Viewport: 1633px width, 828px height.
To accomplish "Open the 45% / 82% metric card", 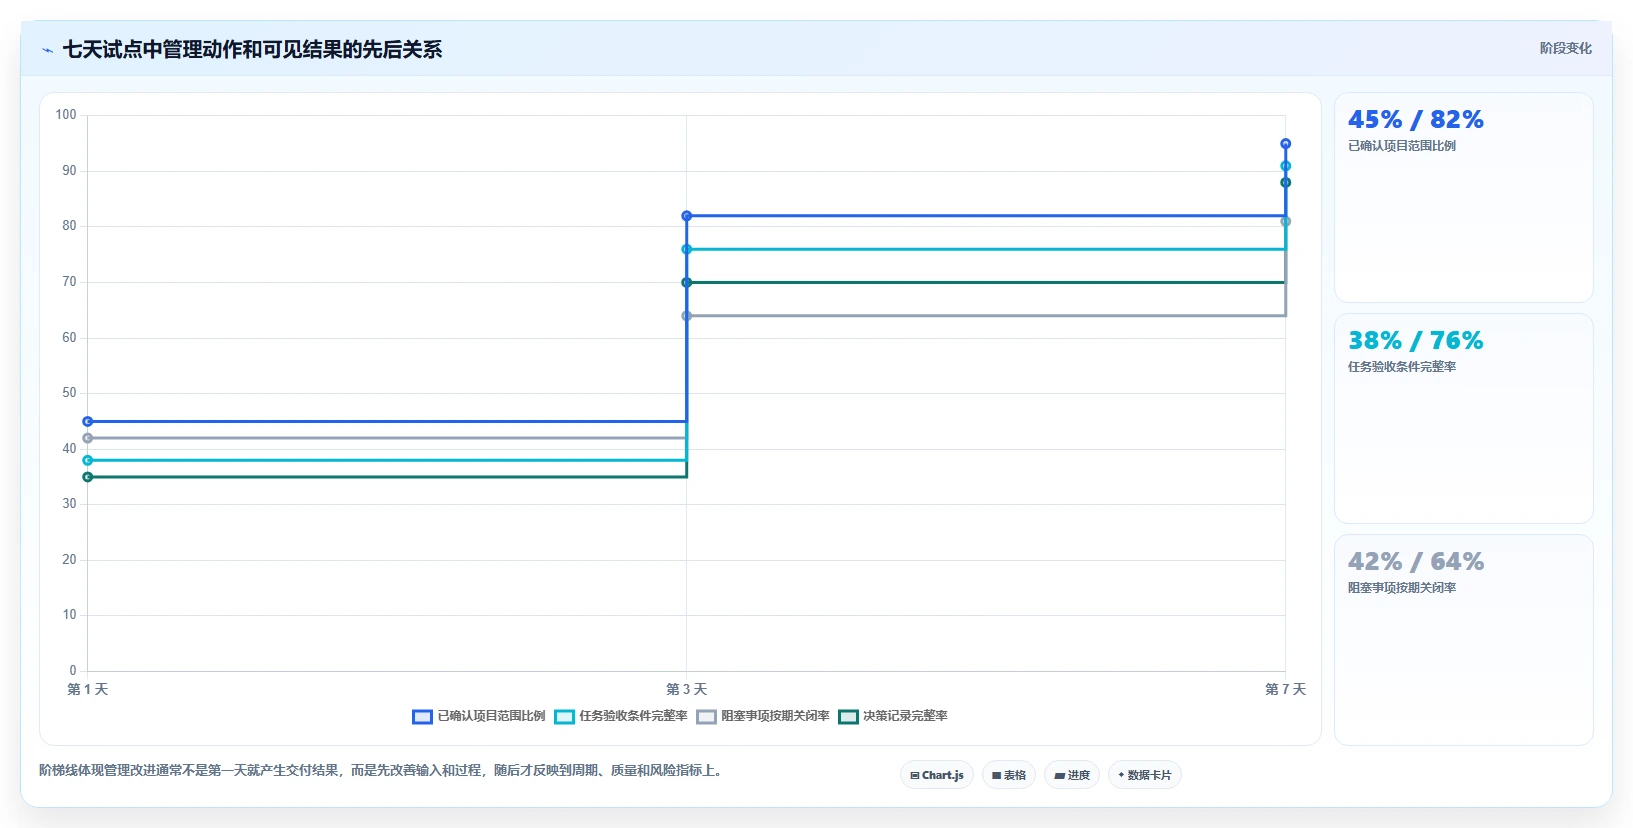I will coord(1463,198).
